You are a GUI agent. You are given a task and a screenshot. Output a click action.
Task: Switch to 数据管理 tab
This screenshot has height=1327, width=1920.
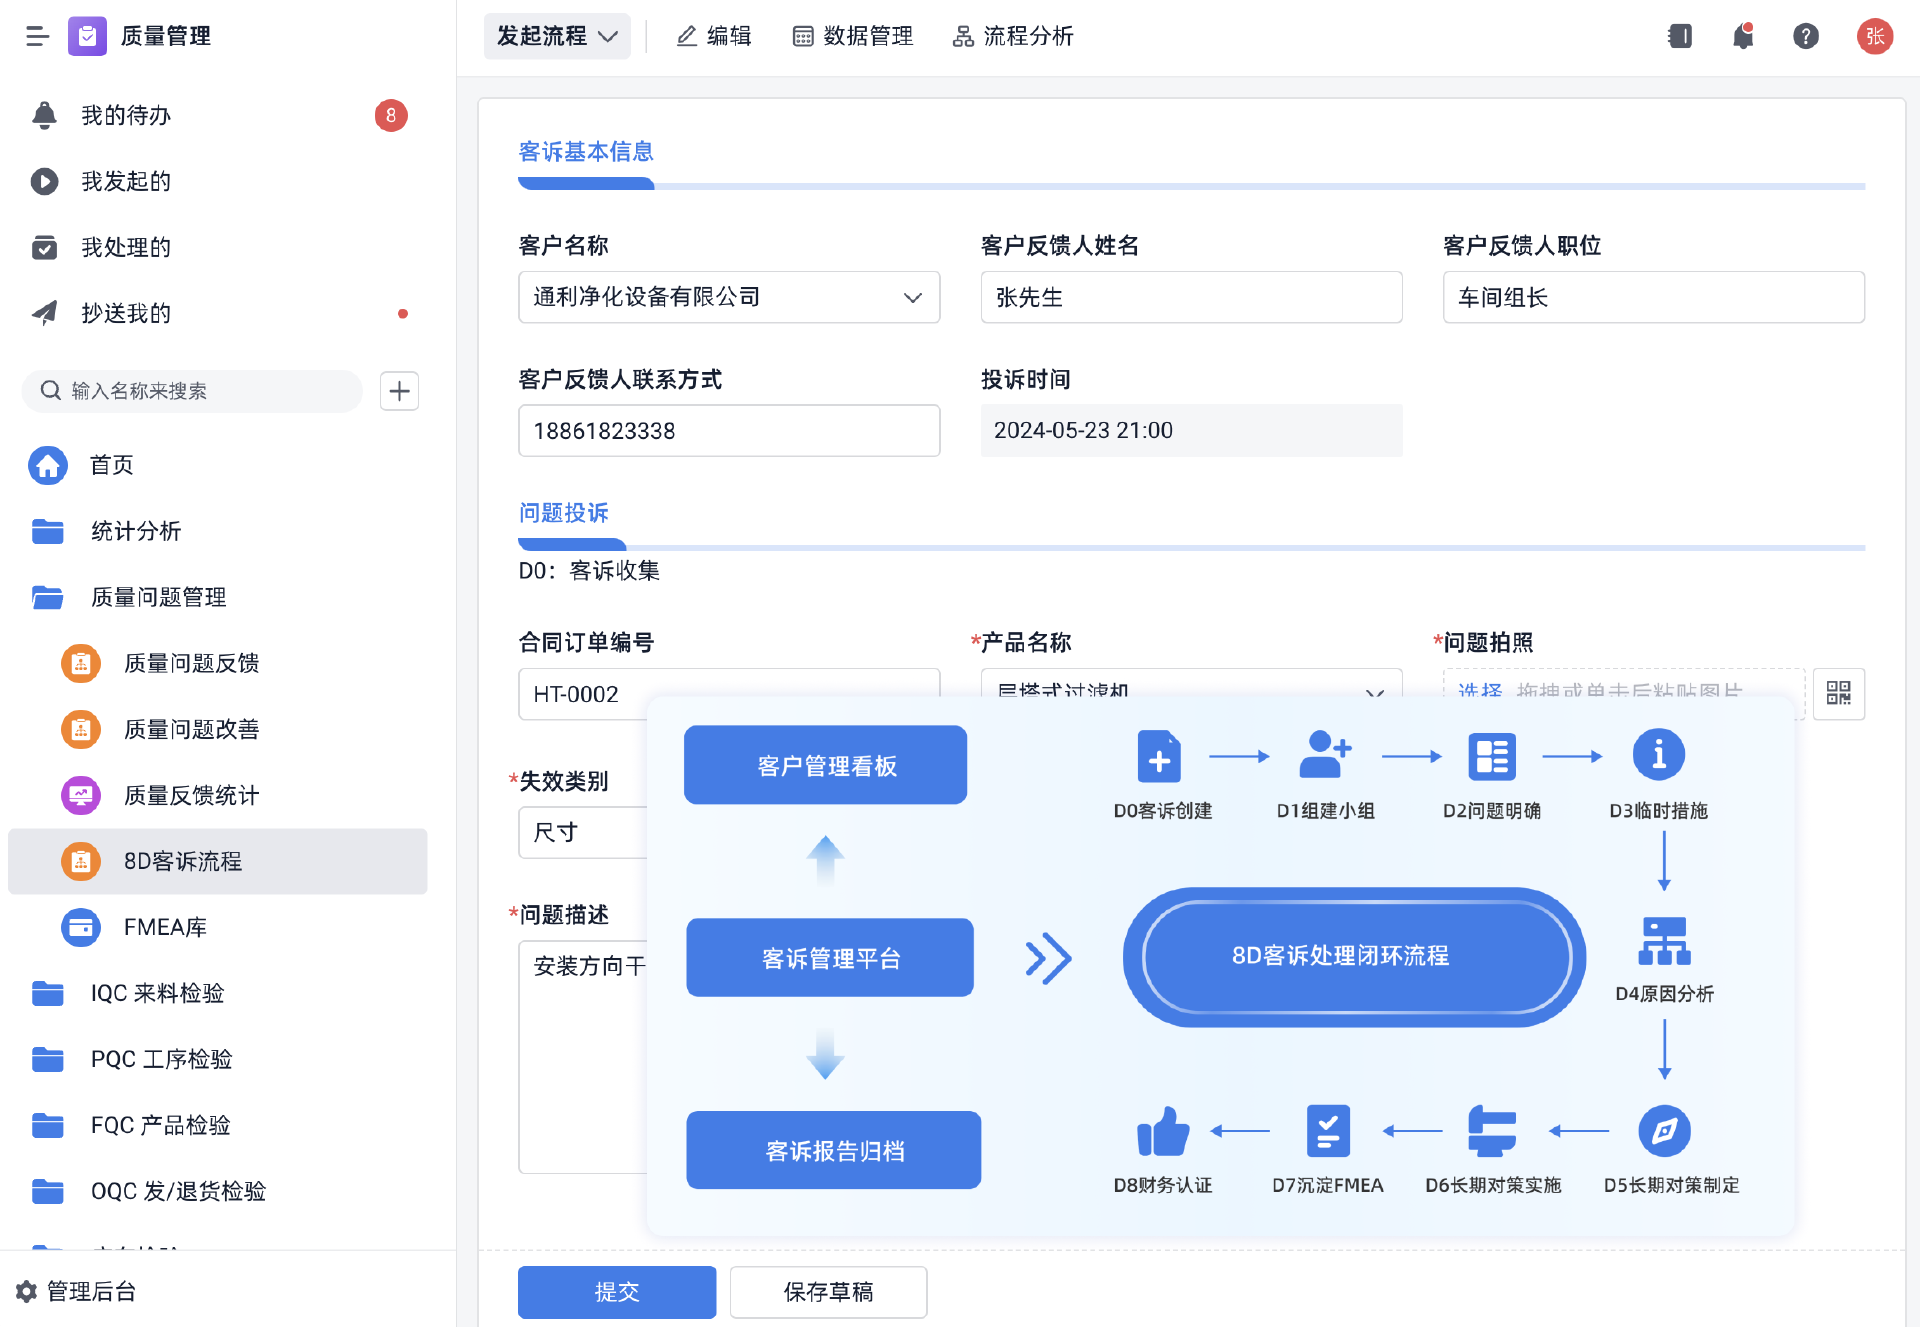[x=853, y=37]
